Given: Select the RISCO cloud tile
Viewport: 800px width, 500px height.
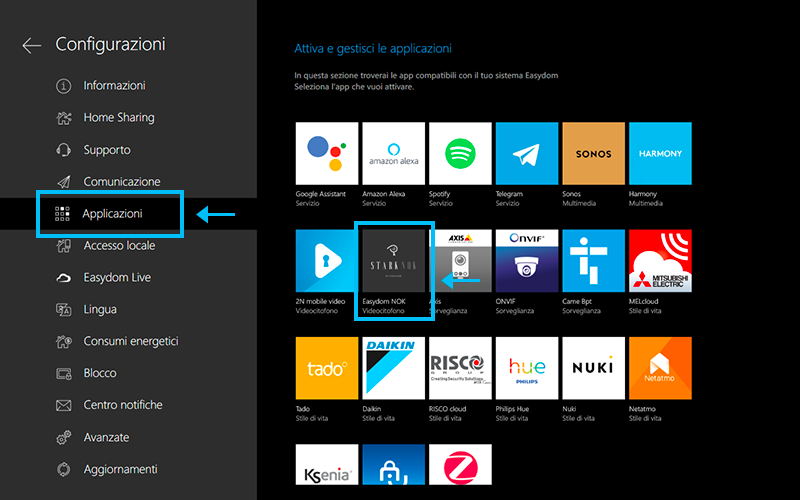Looking at the screenshot, I should pos(460,368).
